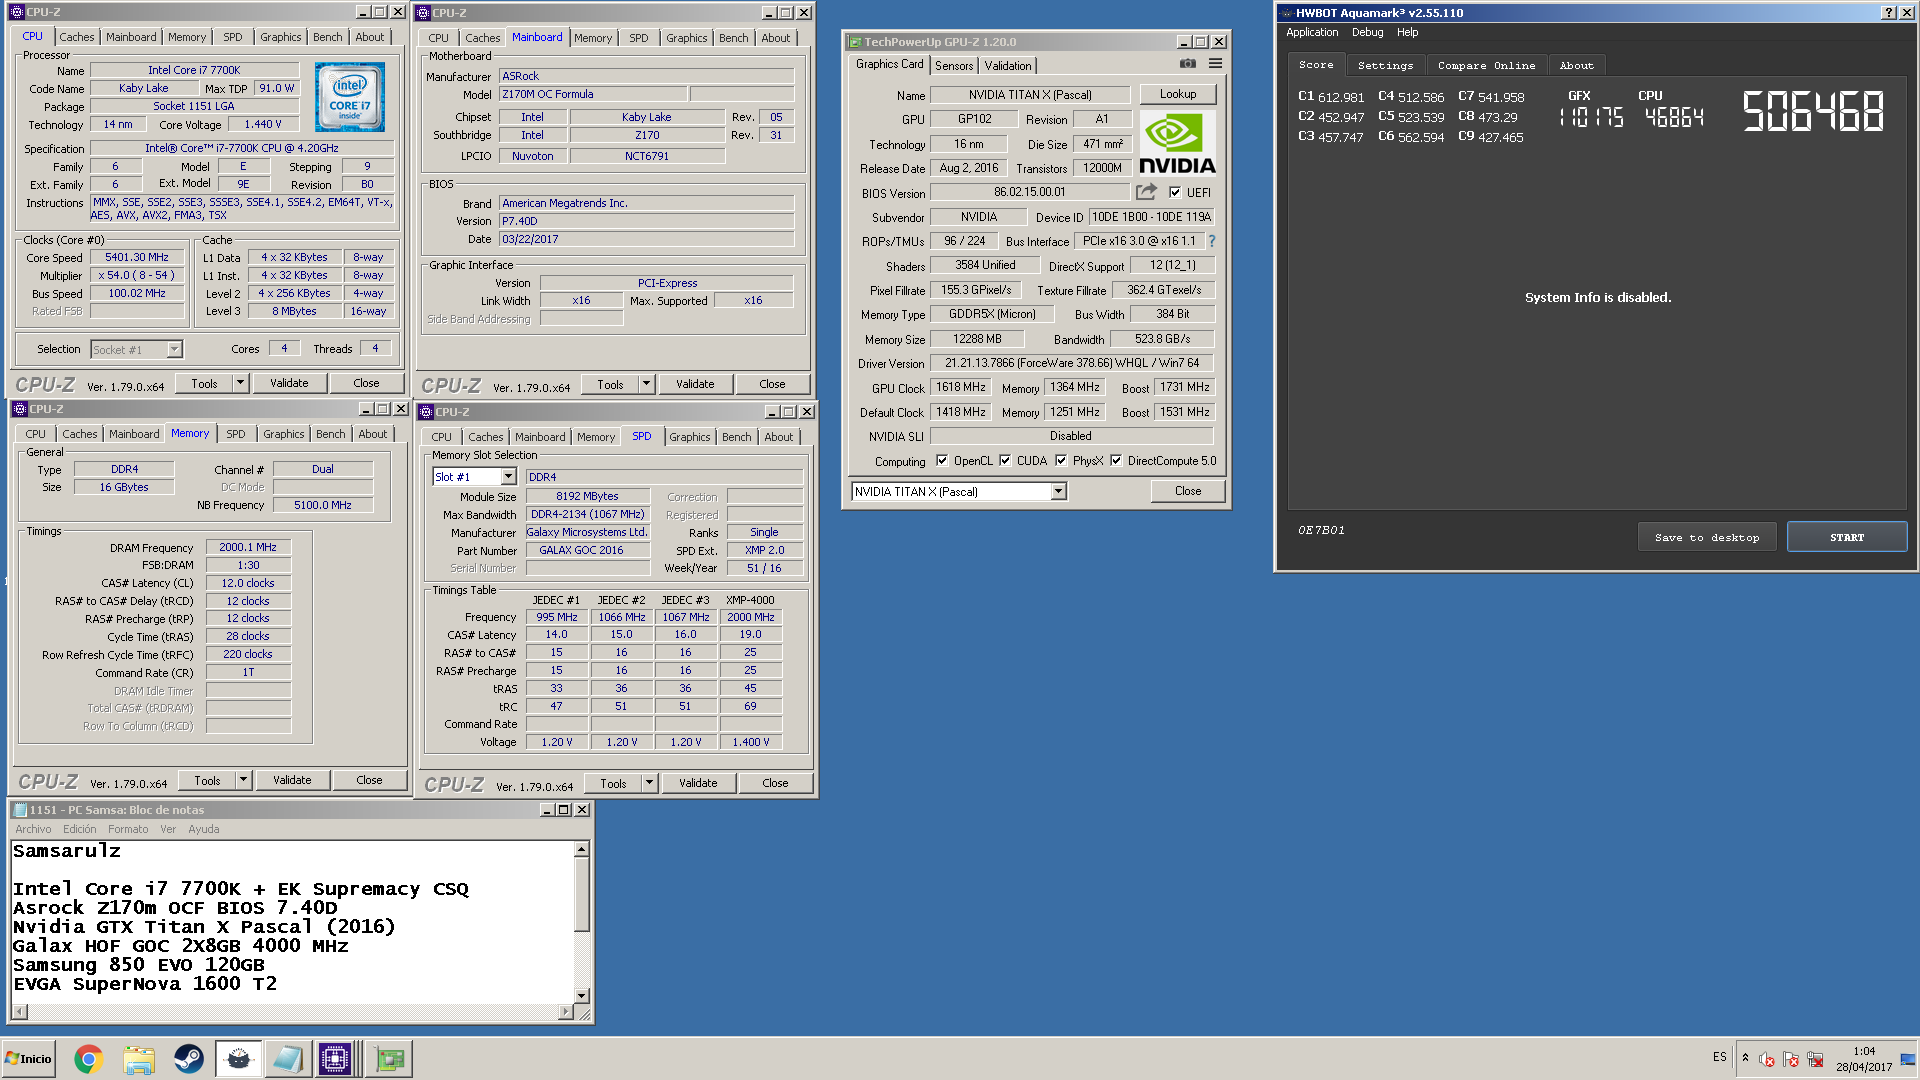Screen dimensions: 1920x1080
Task: Click the Notepad vertical scrollbar up arrow
Action: pyautogui.click(x=581, y=850)
